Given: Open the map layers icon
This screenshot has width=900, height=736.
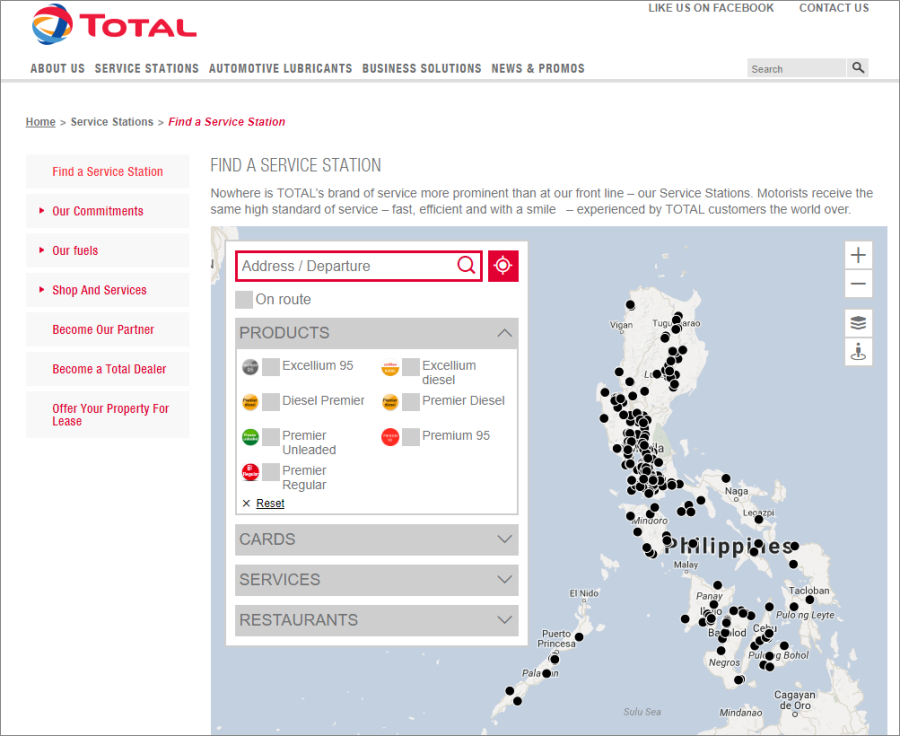Looking at the screenshot, I should pos(858,323).
